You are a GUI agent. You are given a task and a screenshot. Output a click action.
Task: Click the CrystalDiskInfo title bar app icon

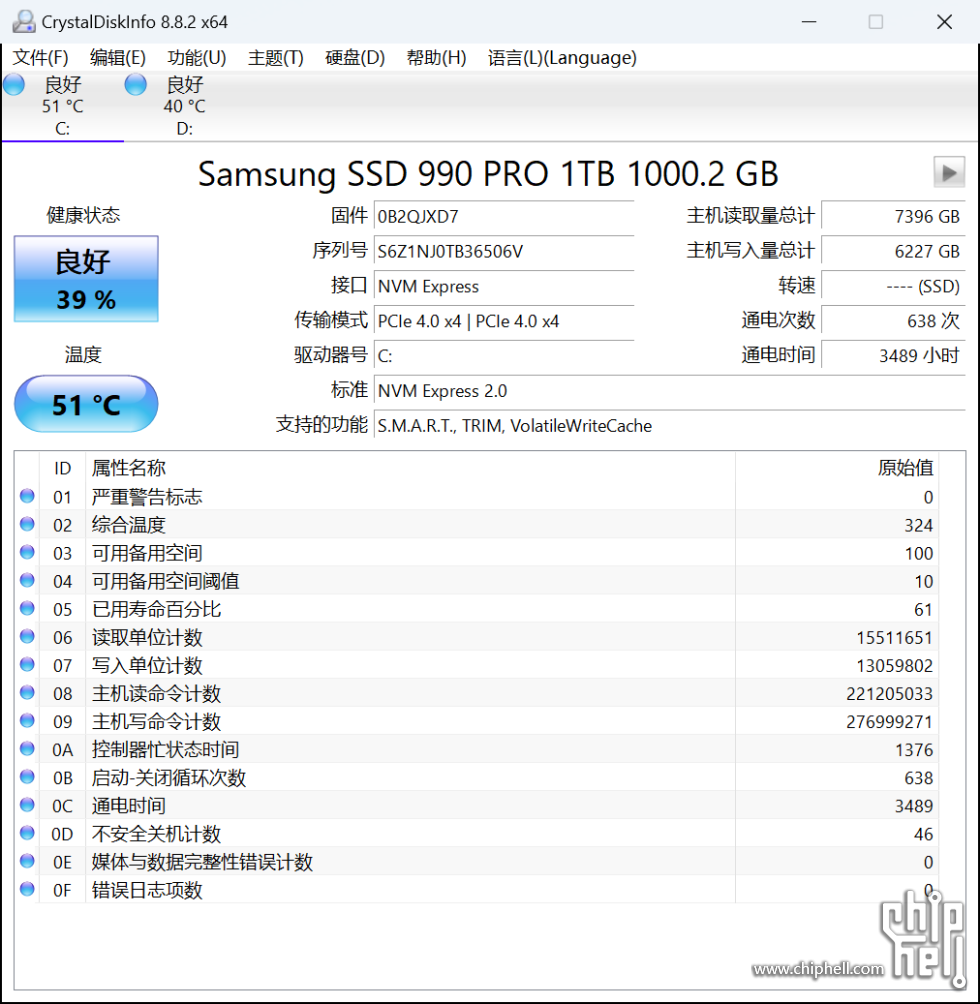(24, 22)
